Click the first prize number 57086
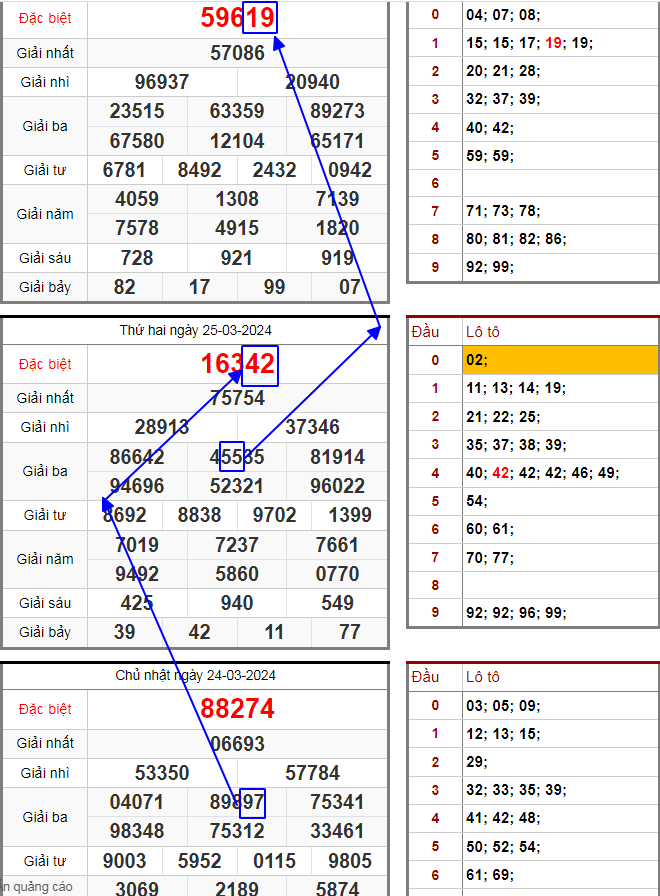 (x=237, y=53)
